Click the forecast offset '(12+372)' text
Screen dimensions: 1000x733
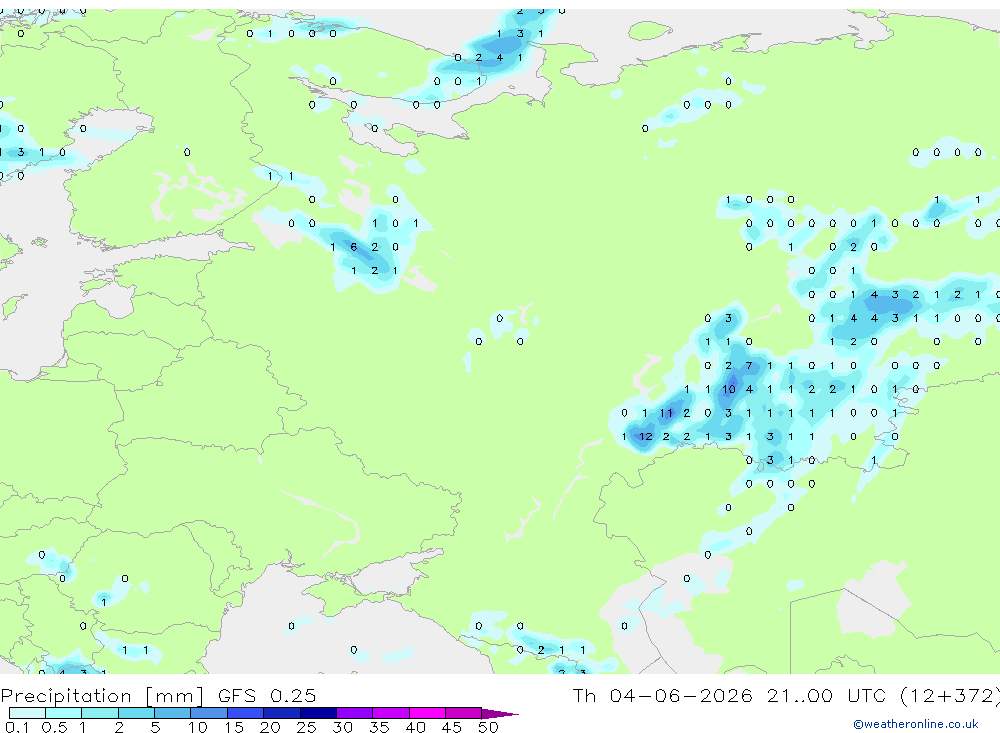click(949, 695)
